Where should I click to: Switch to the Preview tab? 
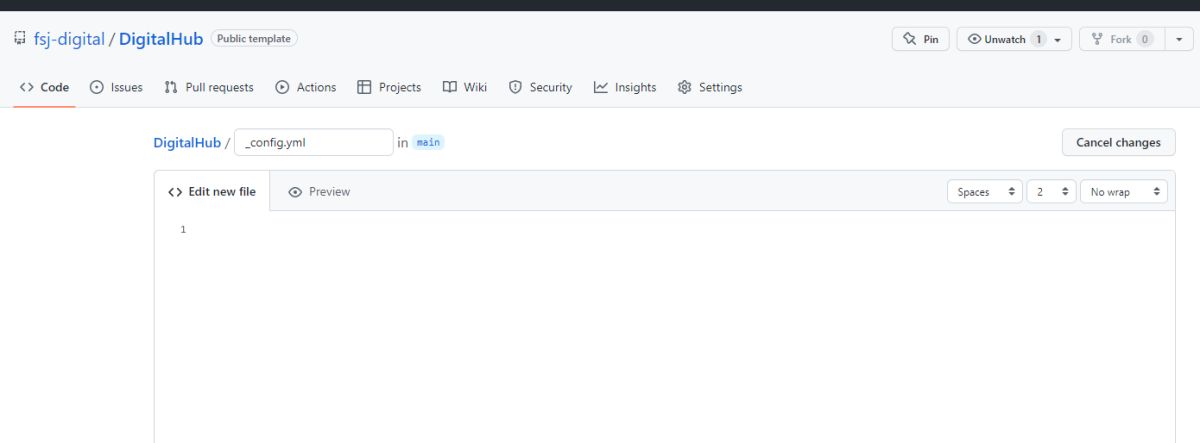[319, 192]
